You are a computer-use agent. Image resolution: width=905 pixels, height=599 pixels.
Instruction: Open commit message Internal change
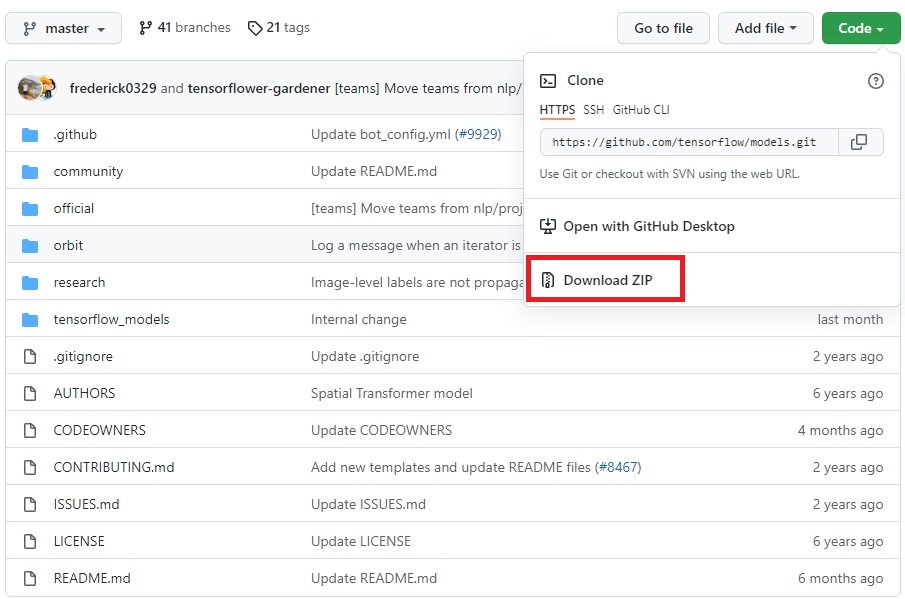pos(358,319)
